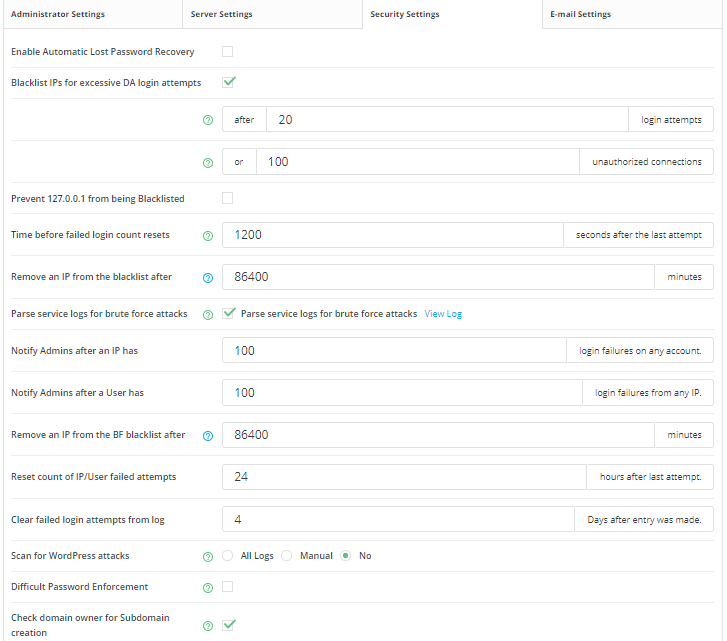
Task: Select the Security Settings tab
Action: pyautogui.click(x=452, y=14)
